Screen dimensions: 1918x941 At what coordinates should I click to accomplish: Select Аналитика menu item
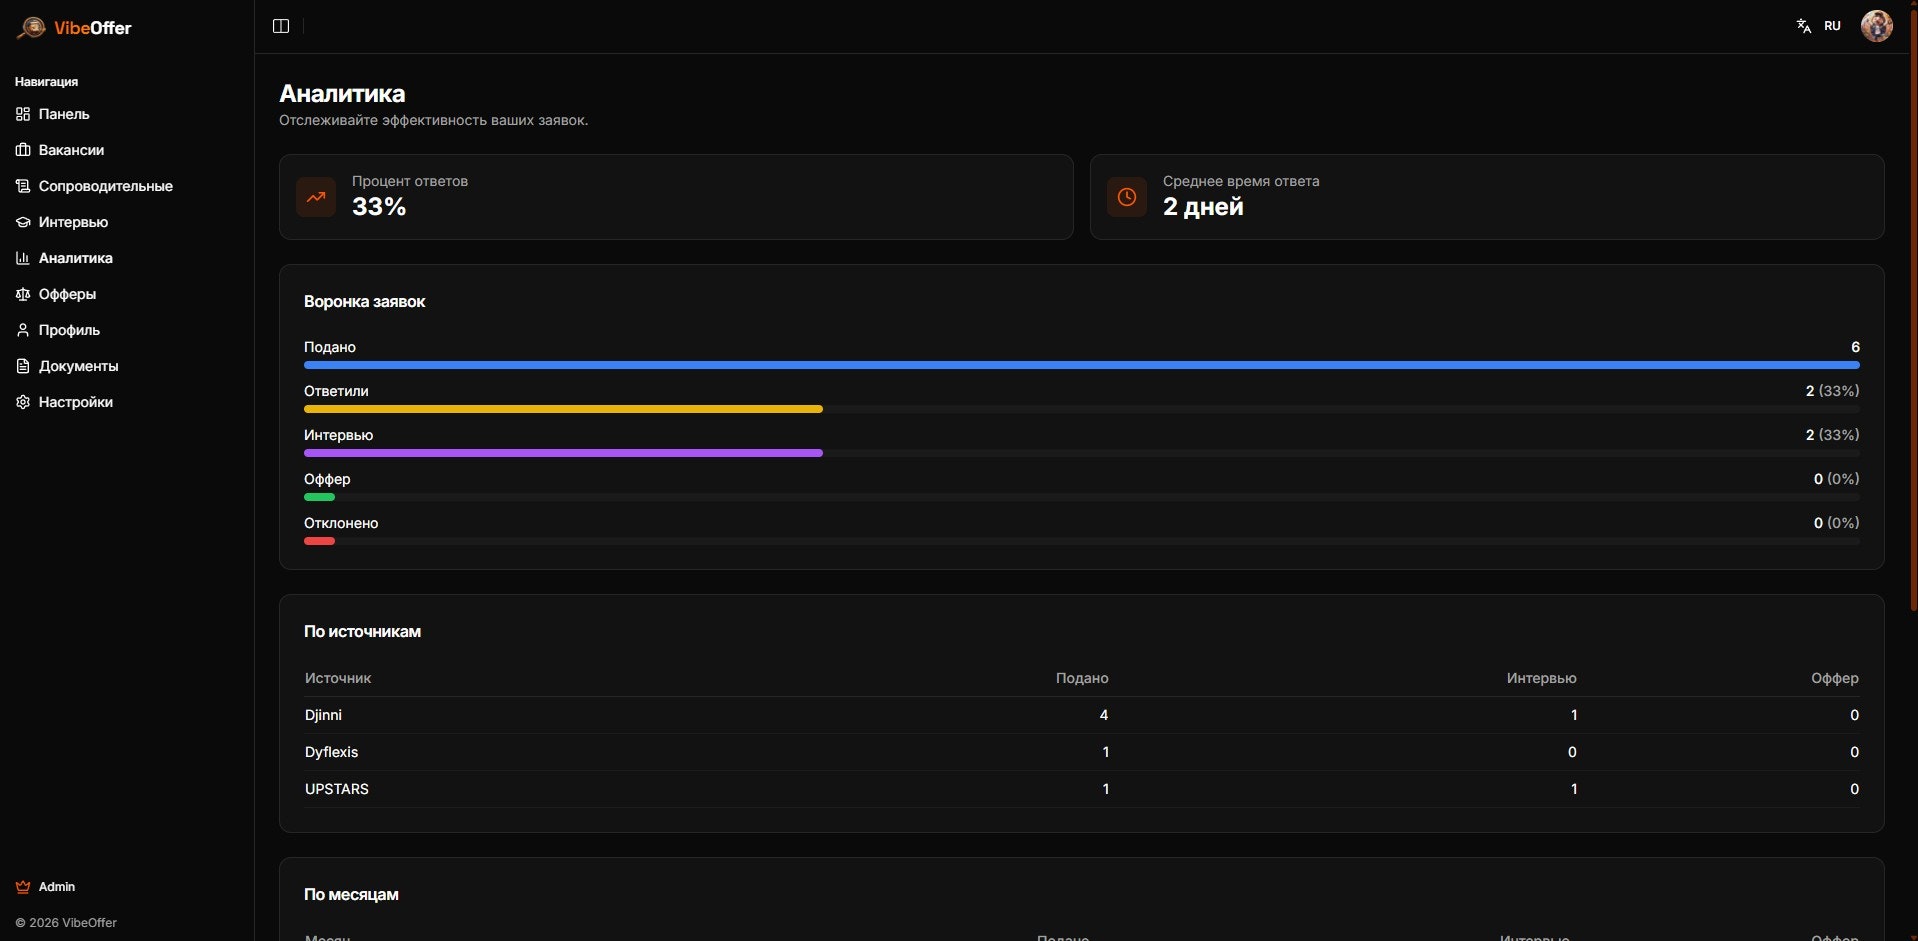tap(76, 258)
